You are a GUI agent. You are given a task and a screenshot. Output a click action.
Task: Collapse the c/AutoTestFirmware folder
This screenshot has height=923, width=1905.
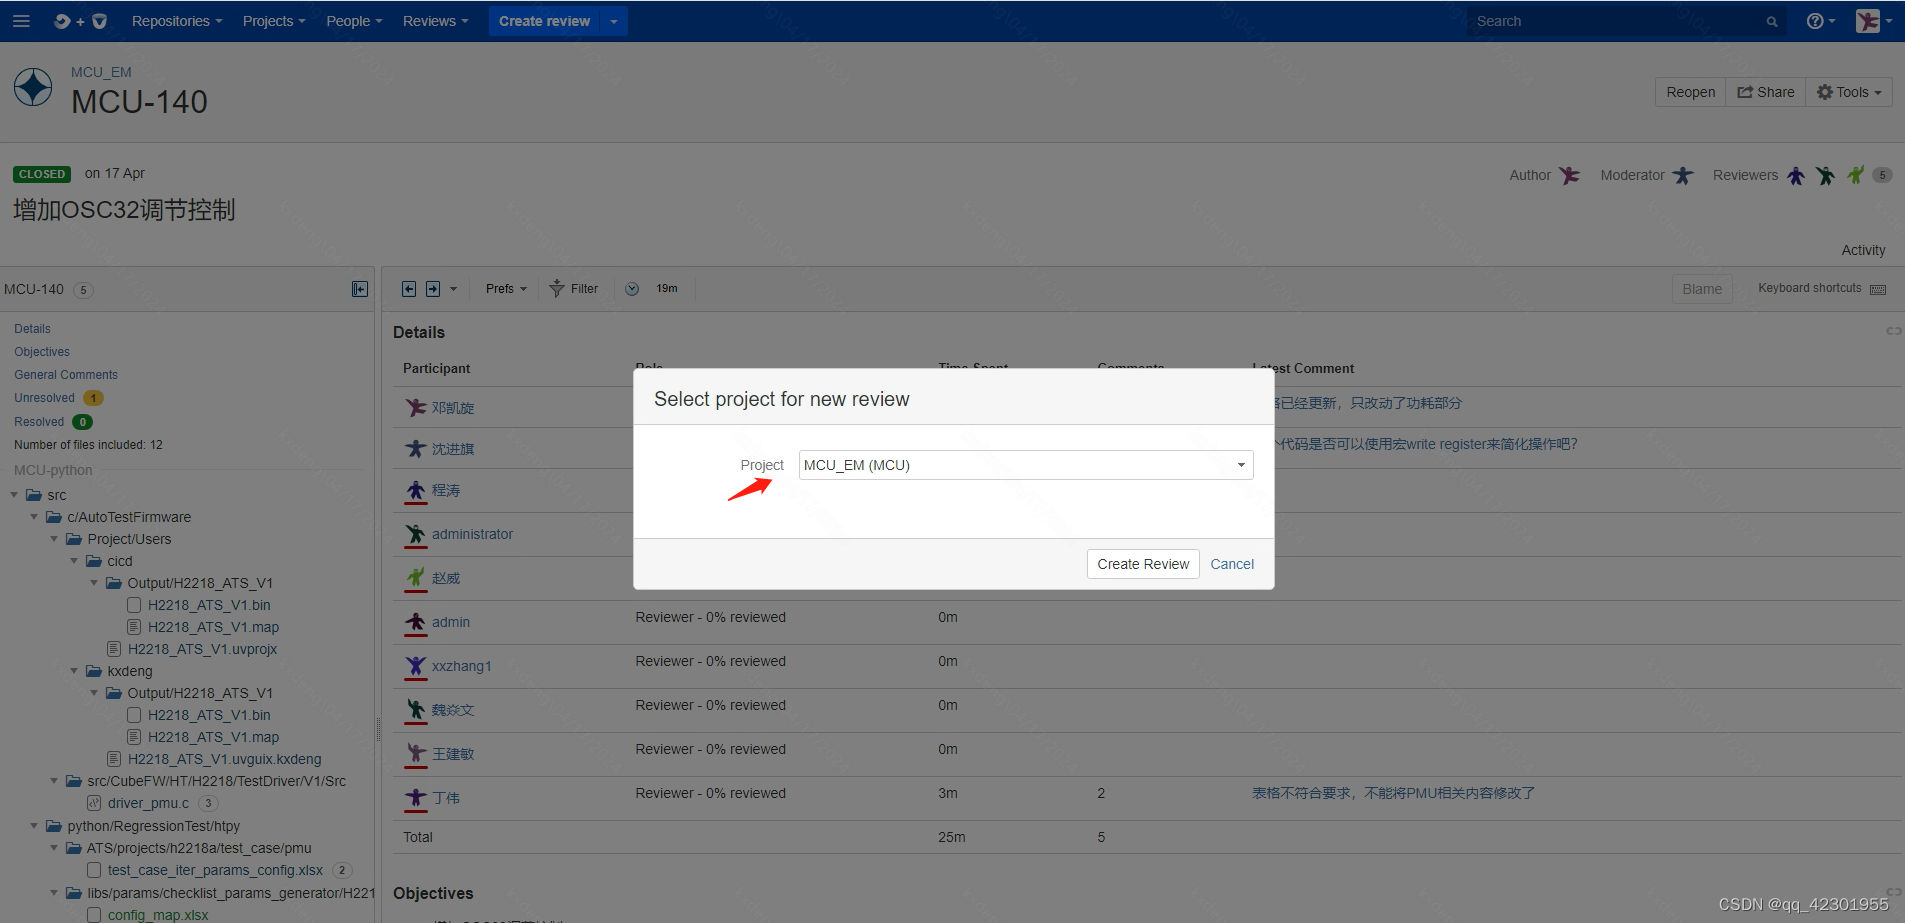pos(34,517)
